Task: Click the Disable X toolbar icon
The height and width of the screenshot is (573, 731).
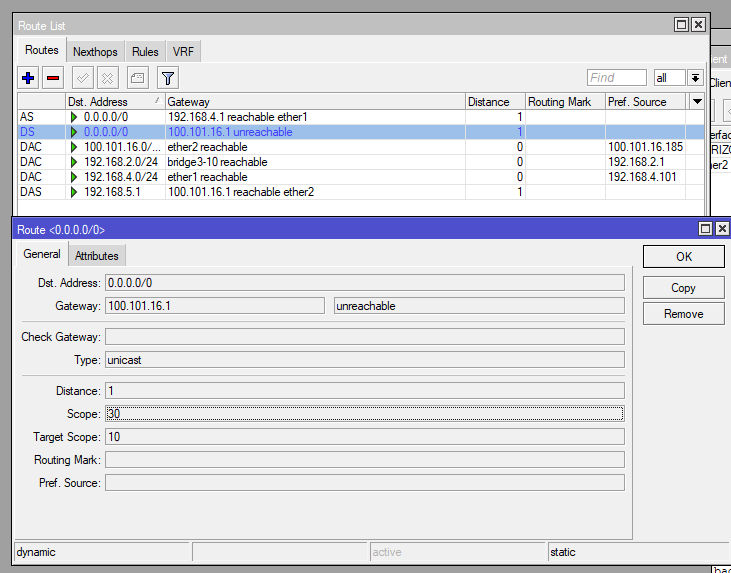Action: (x=107, y=77)
